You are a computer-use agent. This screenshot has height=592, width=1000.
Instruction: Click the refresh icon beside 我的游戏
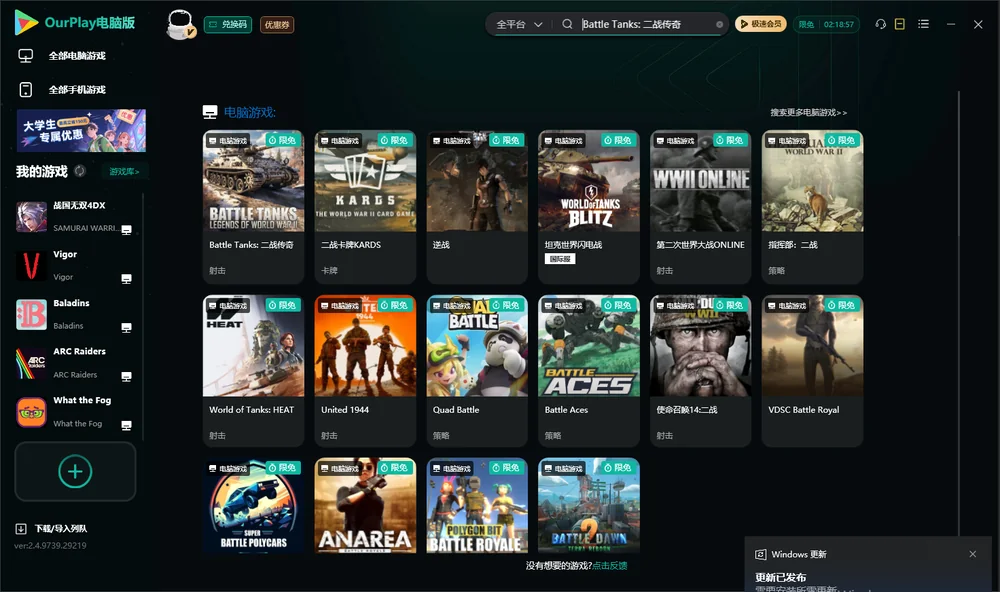[80, 171]
